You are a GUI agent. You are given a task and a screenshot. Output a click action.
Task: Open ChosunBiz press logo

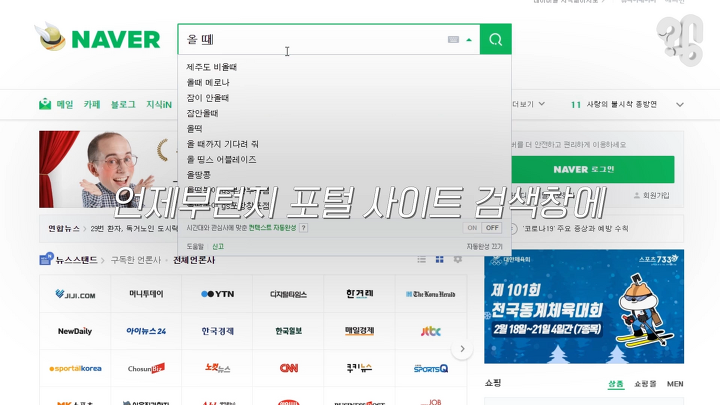146,368
